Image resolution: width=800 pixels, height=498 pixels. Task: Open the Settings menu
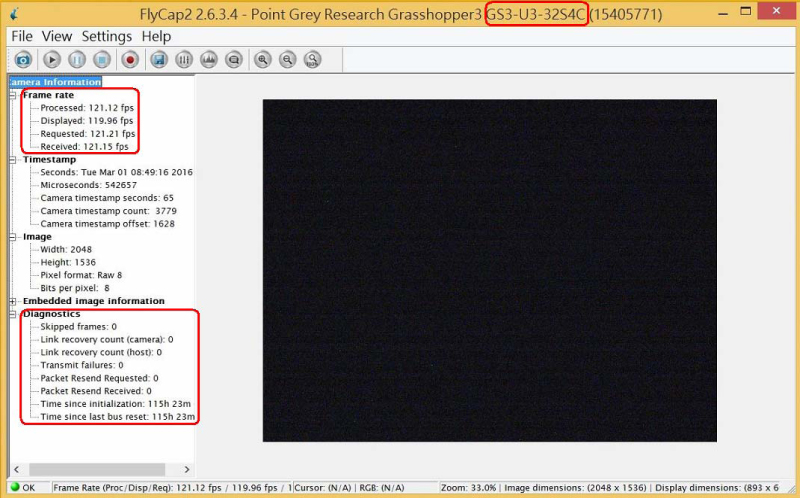click(x=106, y=36)
